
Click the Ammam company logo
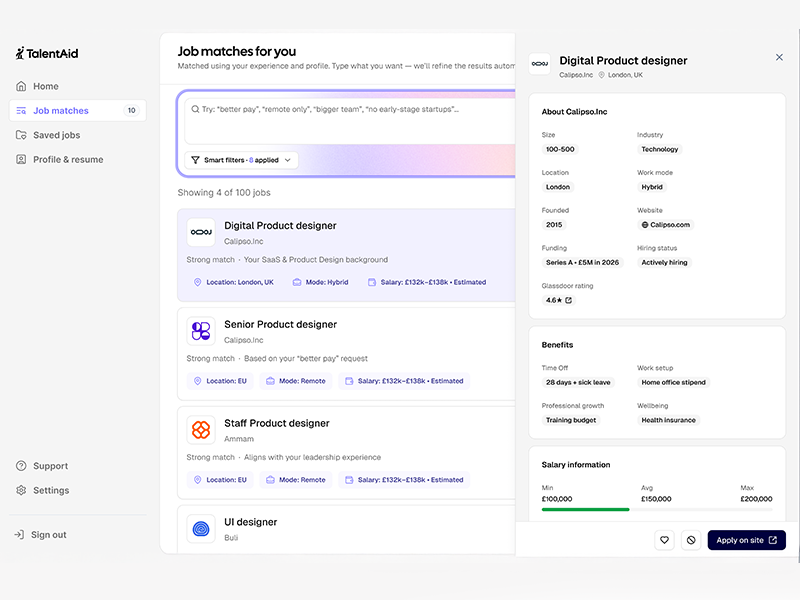pos(201,431)
